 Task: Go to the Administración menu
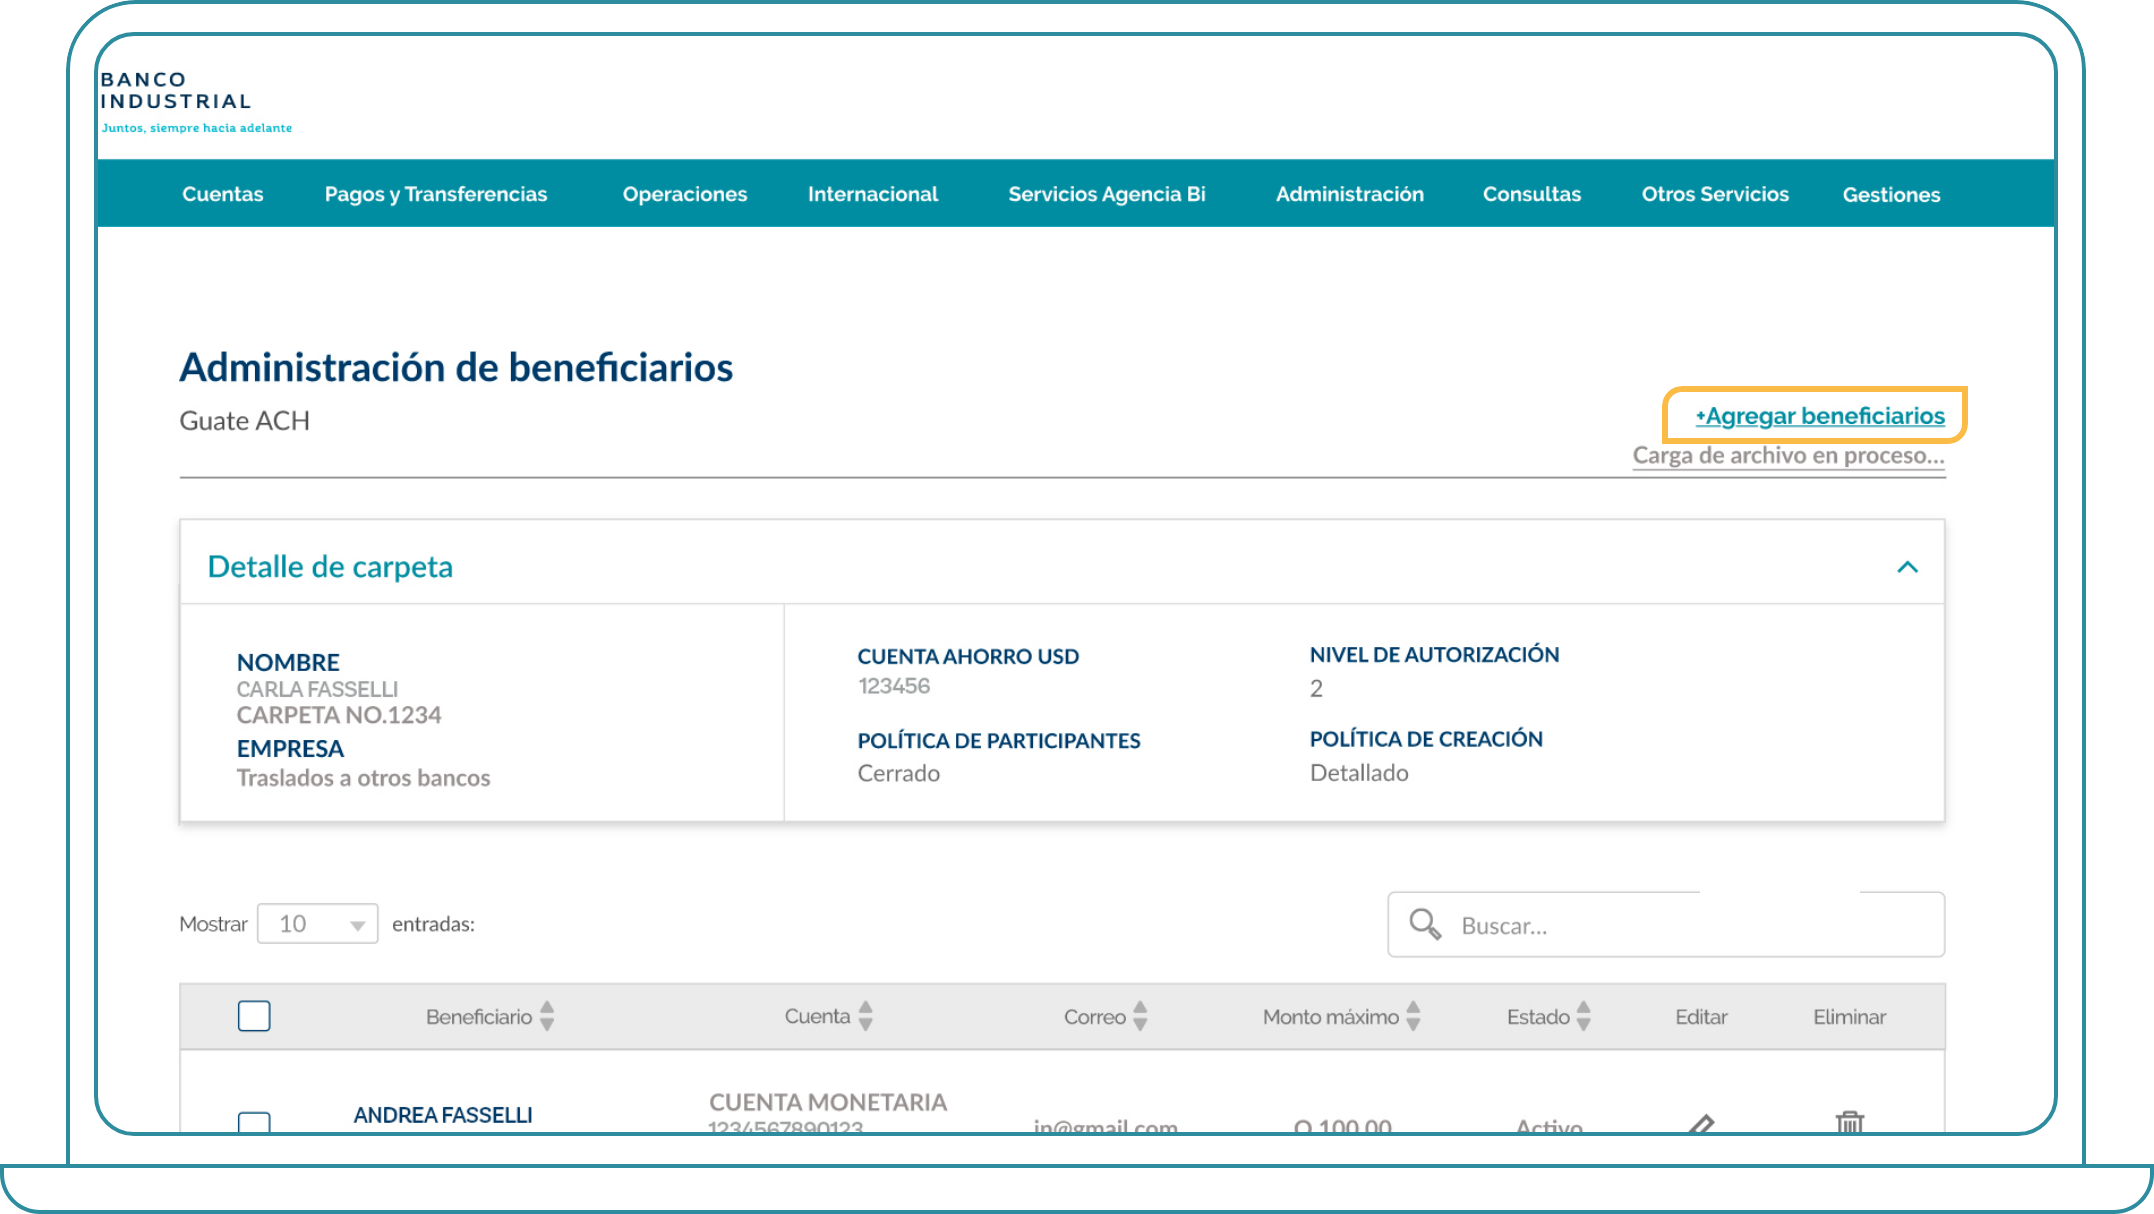coord(1350,194)
